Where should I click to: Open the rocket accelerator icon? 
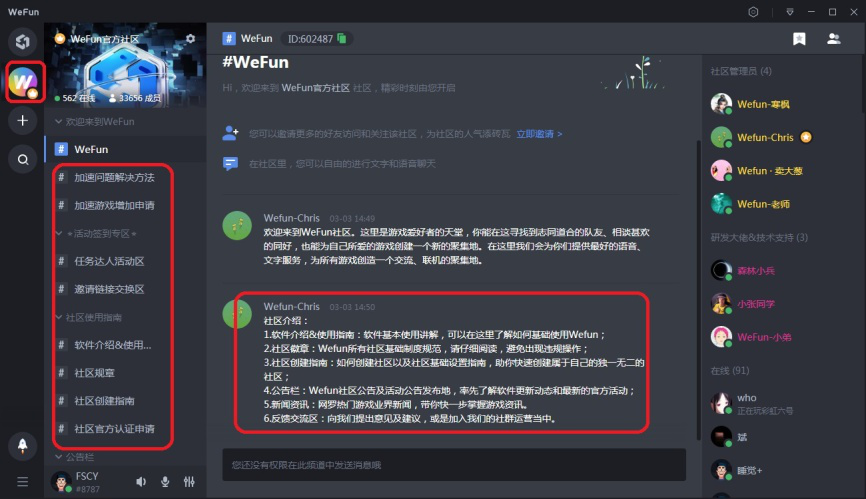[23, 445]
